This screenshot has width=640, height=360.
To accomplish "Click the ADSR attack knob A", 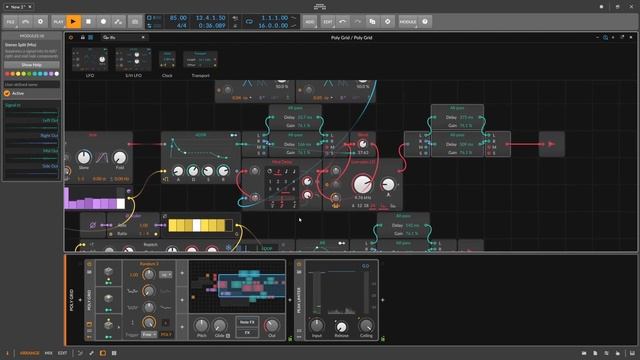I will coord(178,171).
